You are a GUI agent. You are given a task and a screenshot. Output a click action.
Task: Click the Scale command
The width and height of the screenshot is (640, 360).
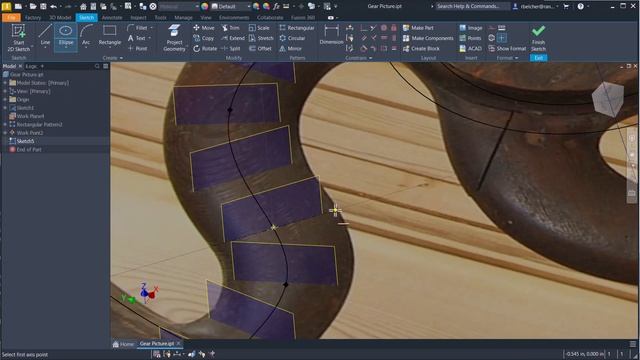259,28
